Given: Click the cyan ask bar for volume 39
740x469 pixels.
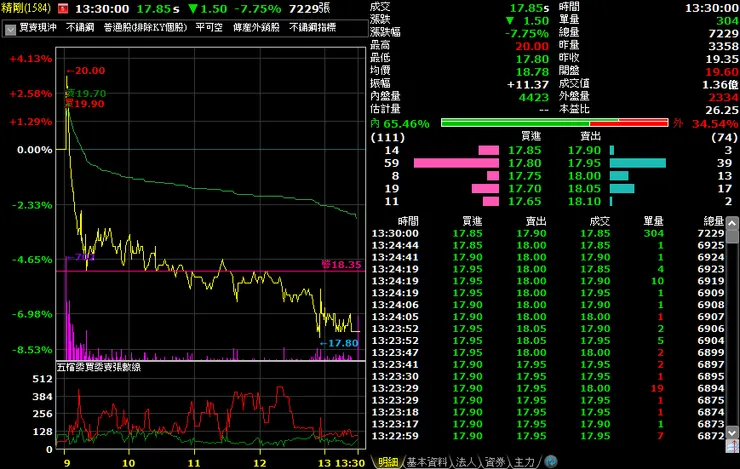Looking at the screenshot, I should (638, 163).
